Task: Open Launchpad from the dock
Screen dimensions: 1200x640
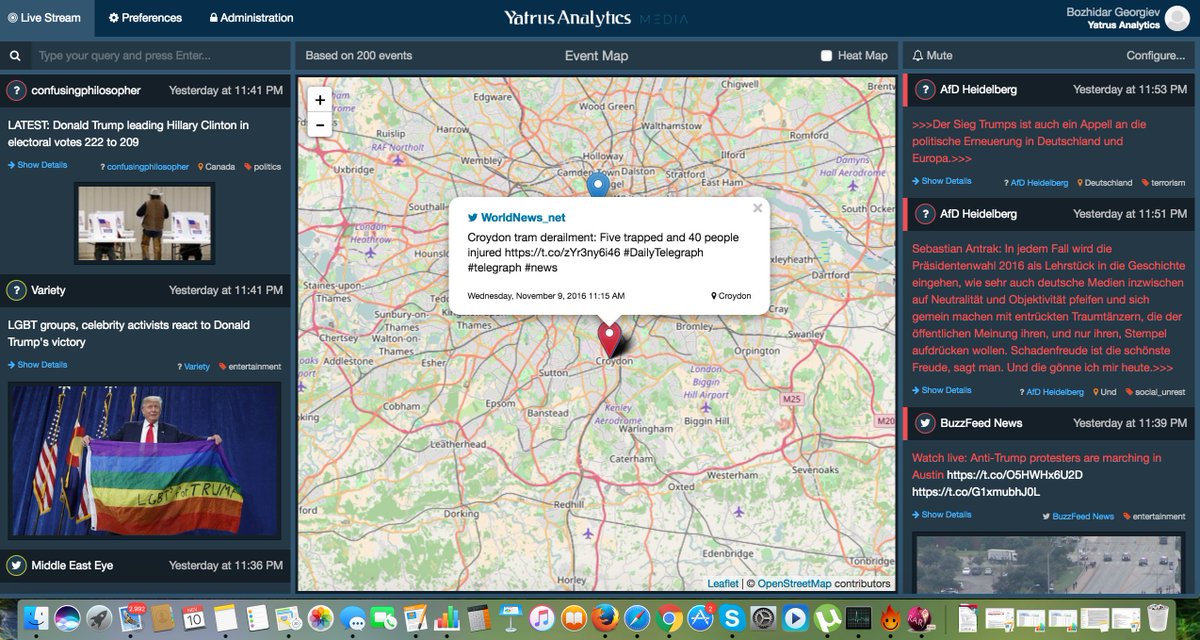Action: [99, 617]
